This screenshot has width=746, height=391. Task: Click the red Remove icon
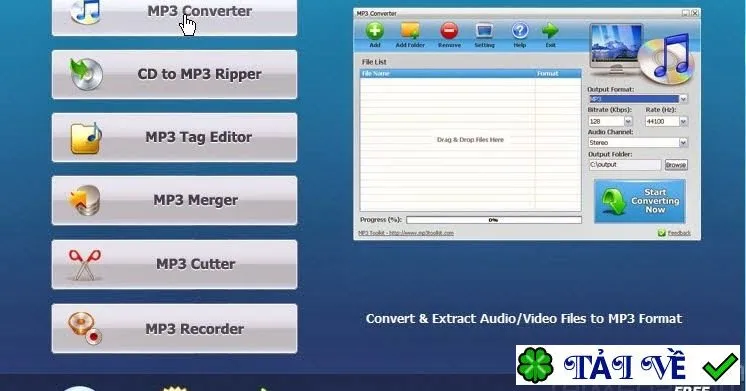click(x=449, y=31)
